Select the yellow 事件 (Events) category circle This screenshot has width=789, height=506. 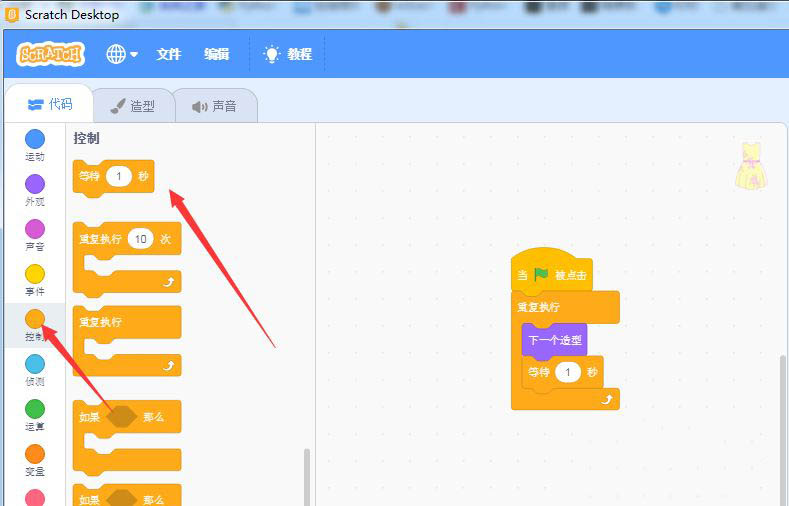(x=35, y=274)
